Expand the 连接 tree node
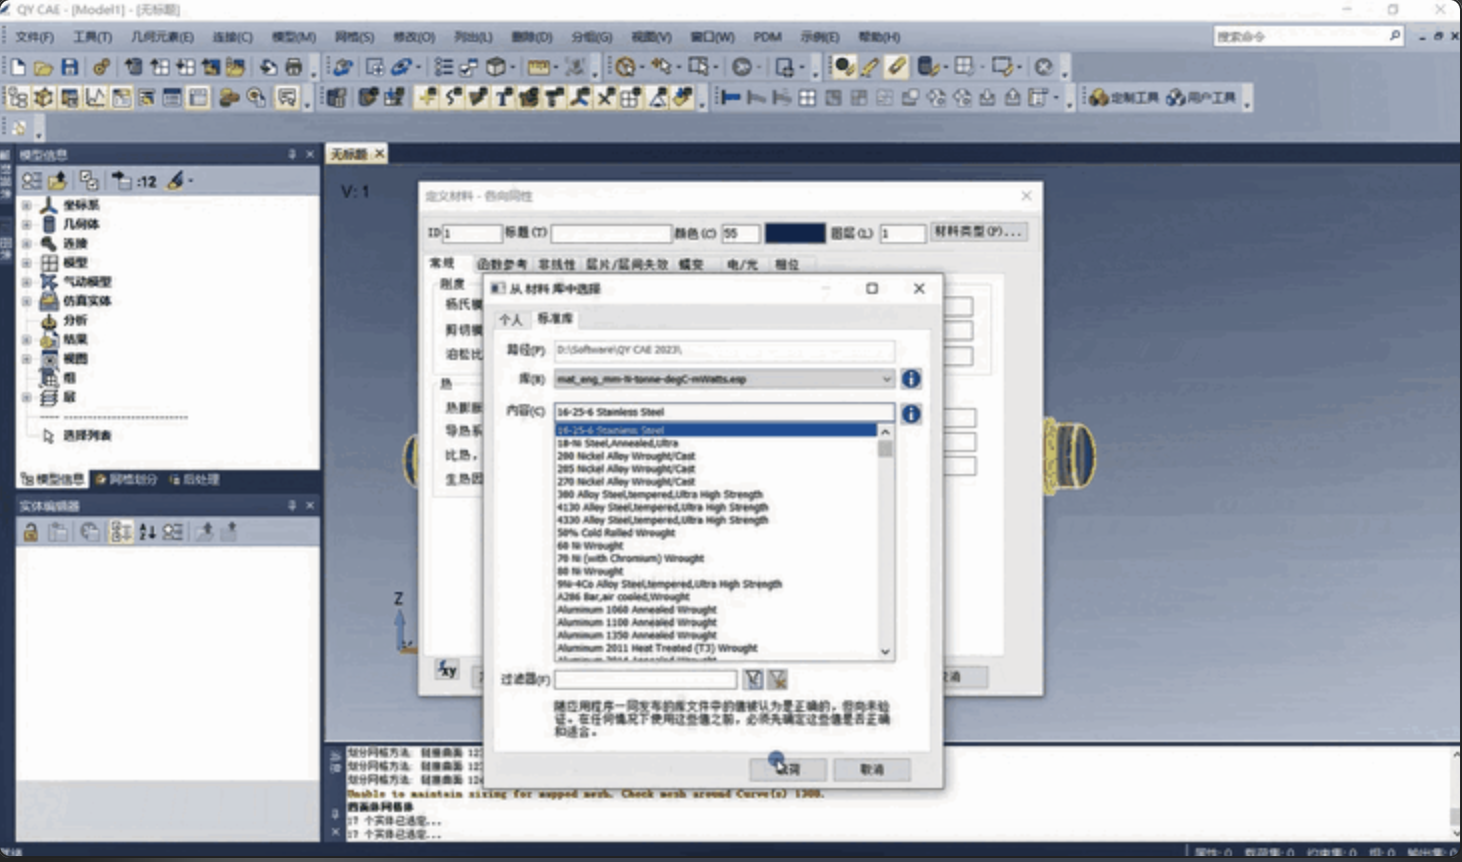The image size is (1462, 862). click(27, 243)
